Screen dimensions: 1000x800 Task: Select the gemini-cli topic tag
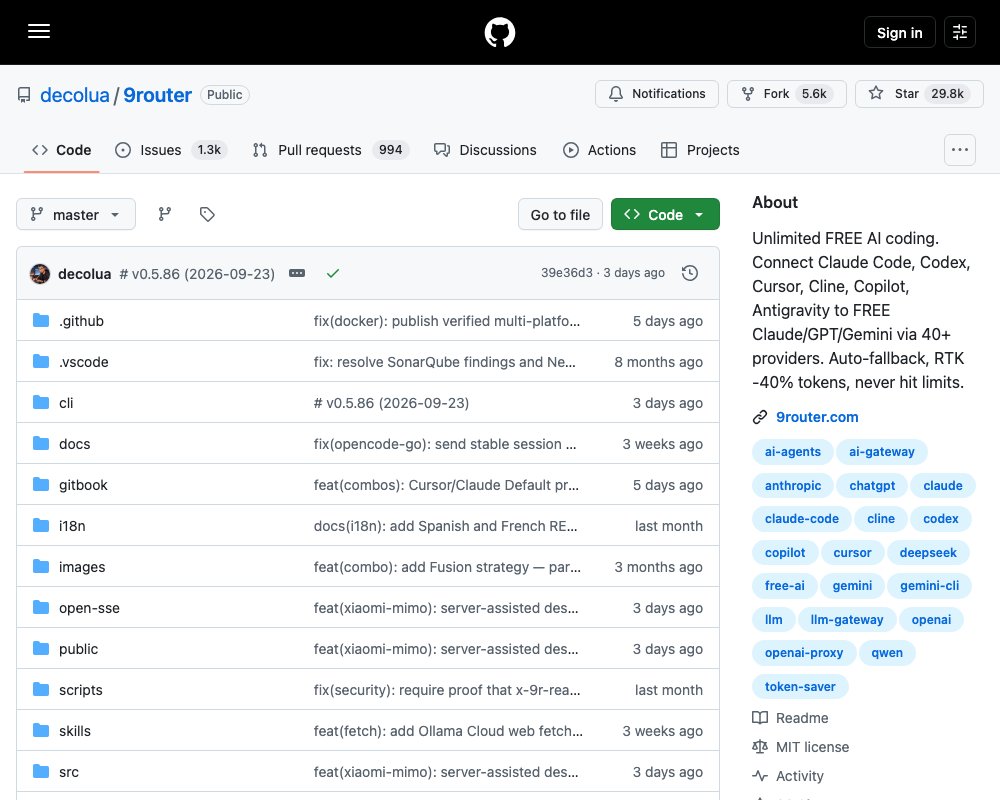point(929,586)
